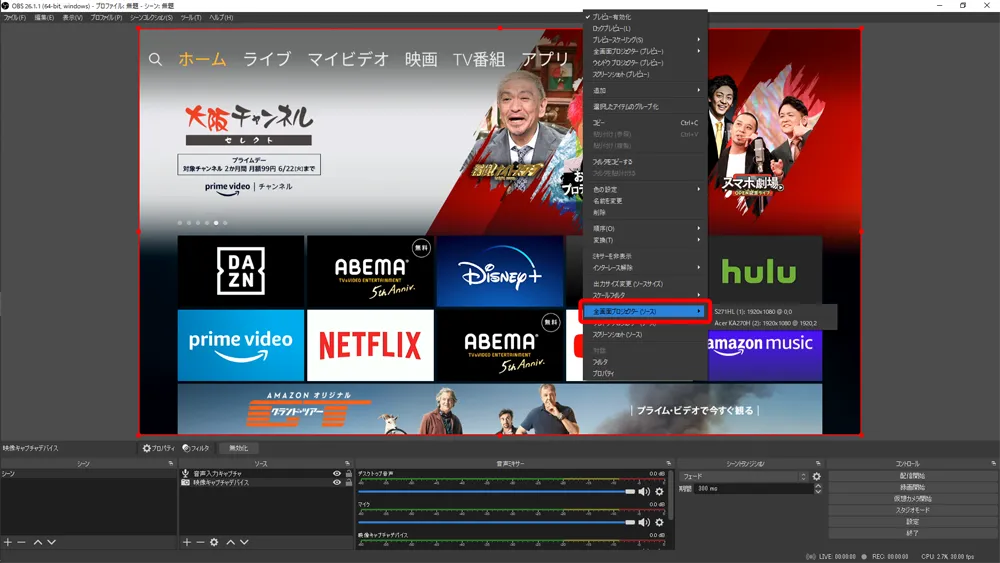Viewport: 1000px width, 563px height.
Task: Hide the 映像キャプチャデバイス source with eye icon
Action: 337,483
